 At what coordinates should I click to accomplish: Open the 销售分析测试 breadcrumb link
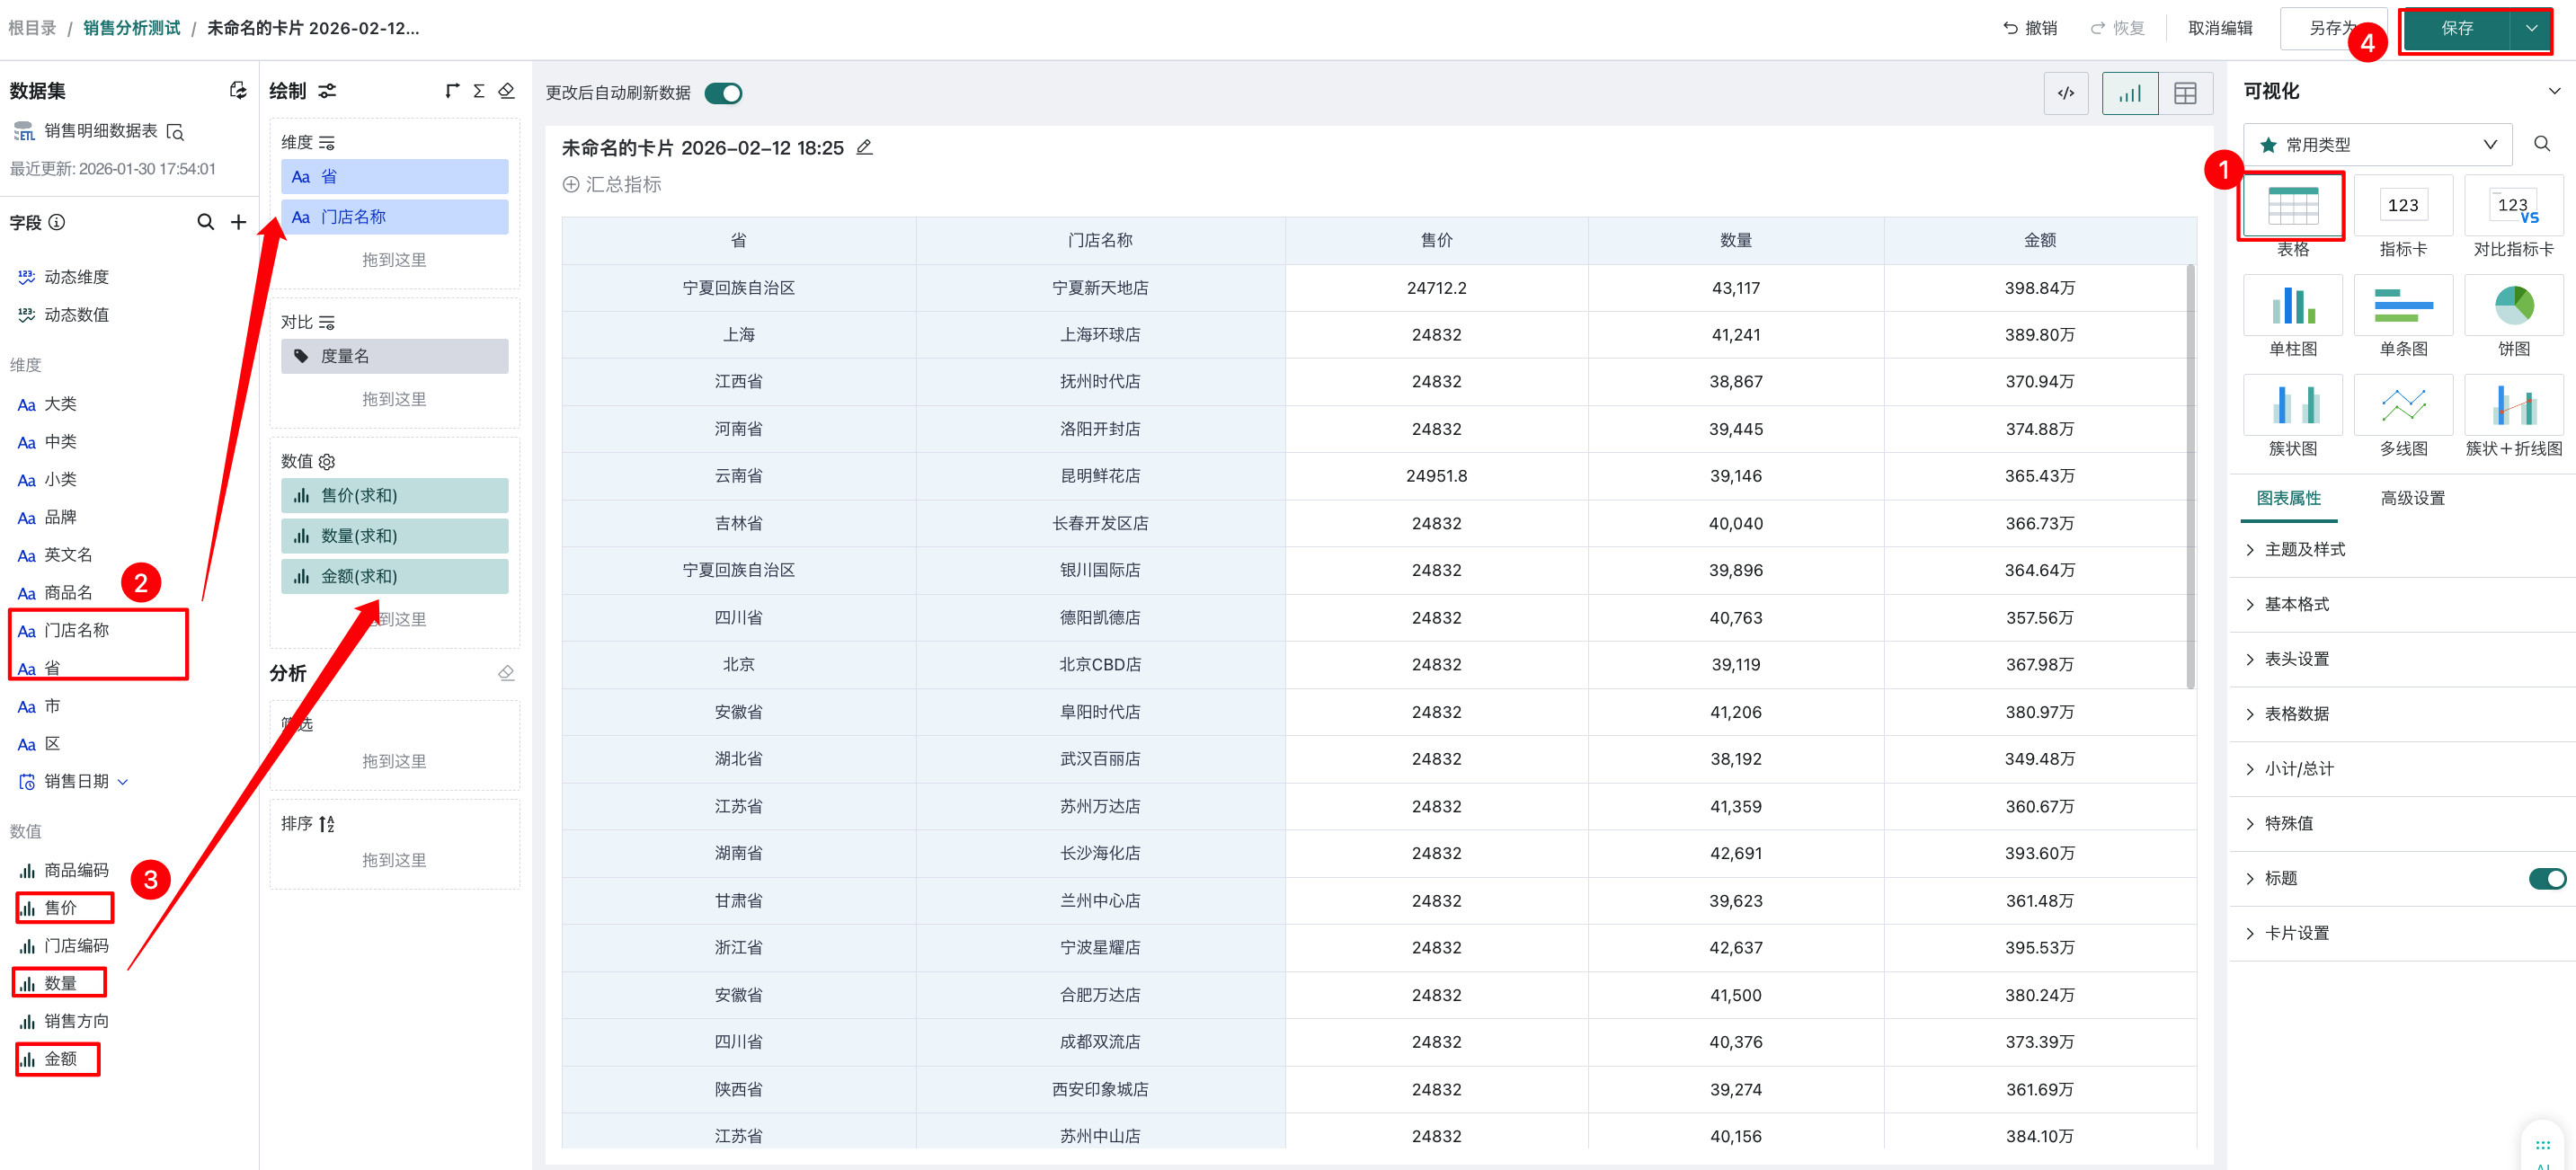(x=131, y=28)
